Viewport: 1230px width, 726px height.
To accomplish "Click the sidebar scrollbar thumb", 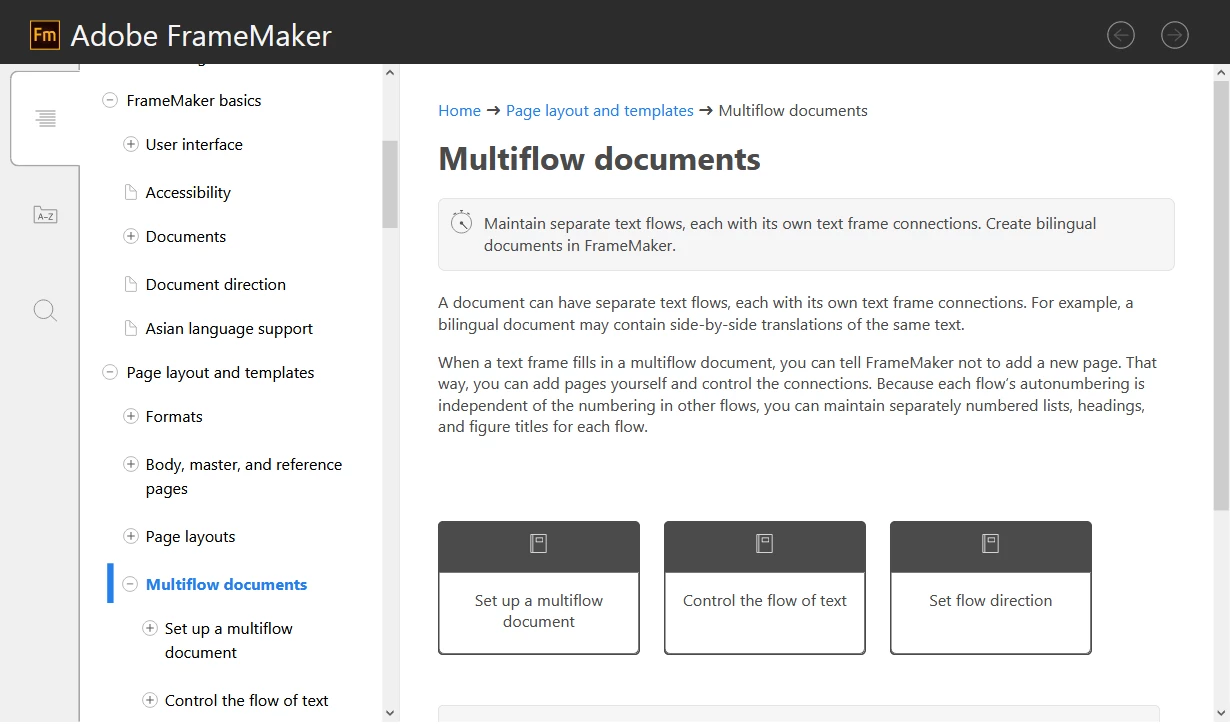I will [390, 184].
